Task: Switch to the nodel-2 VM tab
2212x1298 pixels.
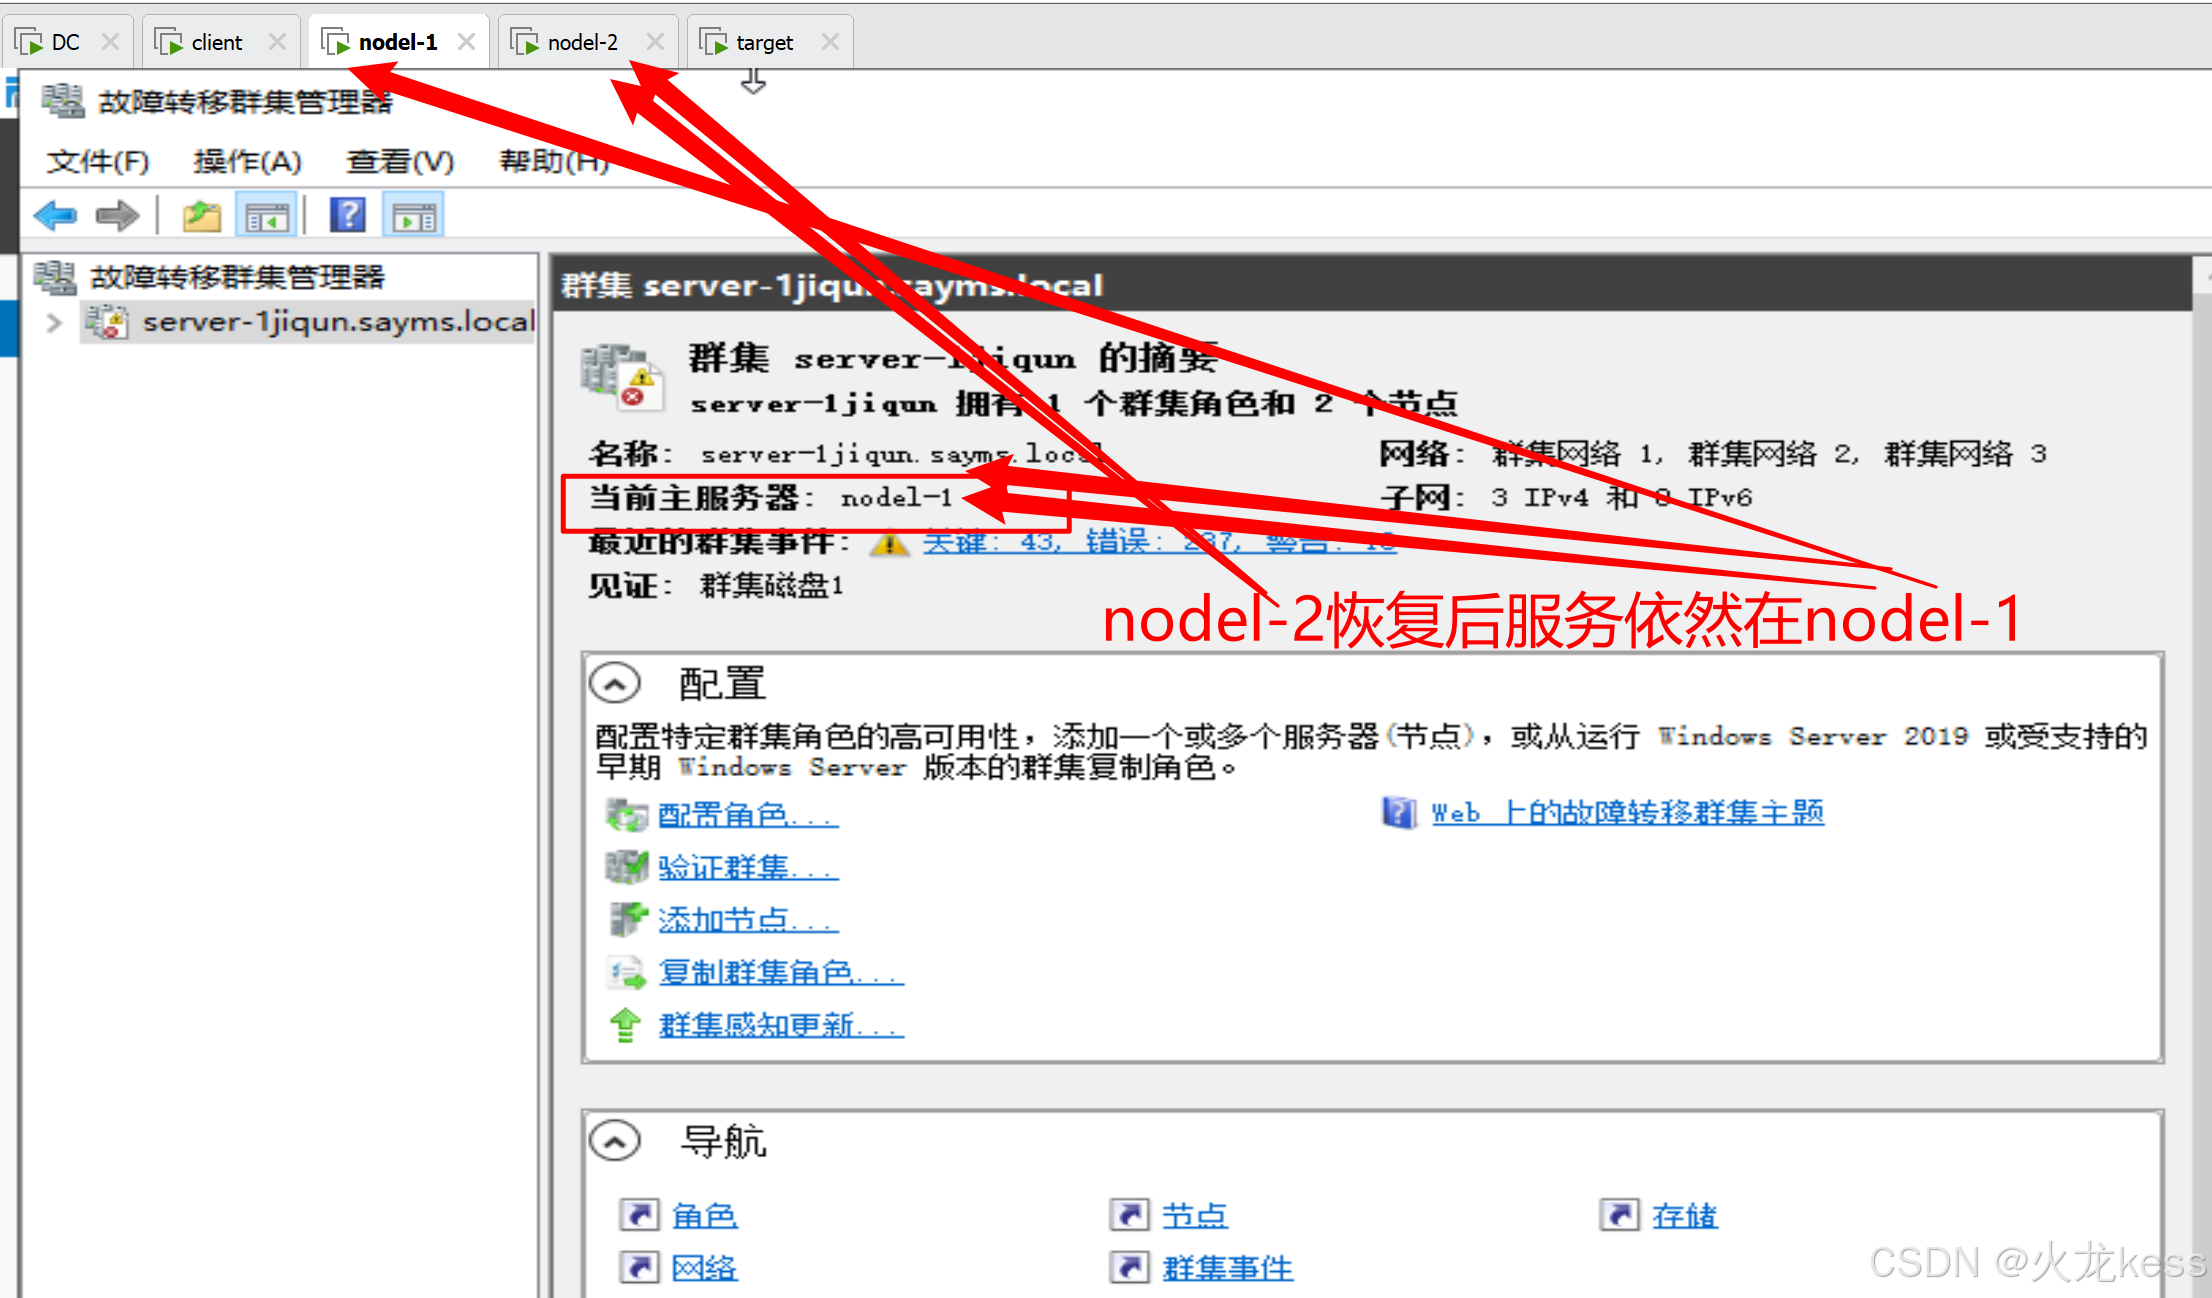Action: pos(582,42)
